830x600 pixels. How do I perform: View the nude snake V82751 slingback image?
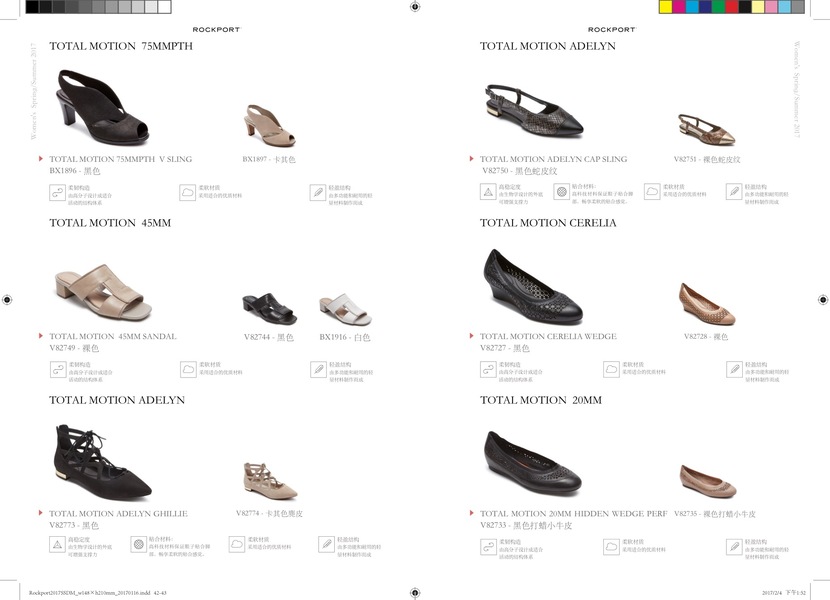(x=707, y=130)
